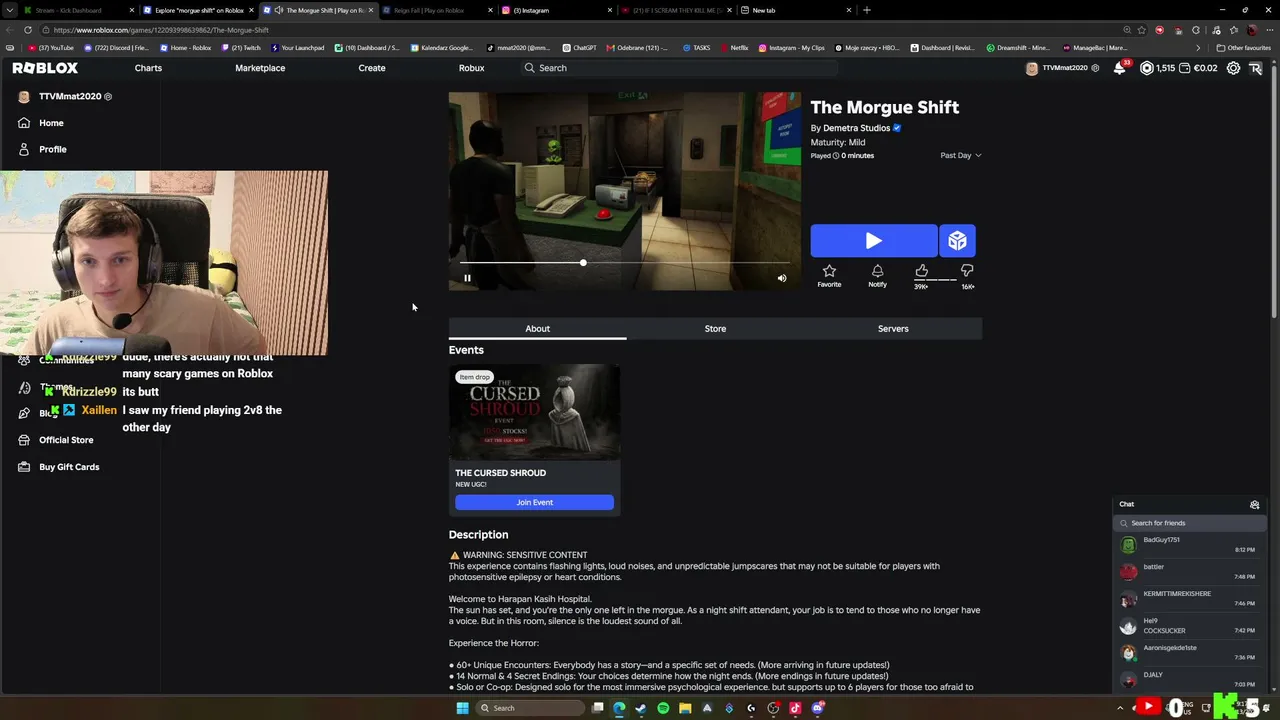The image size is (1280, 720).
Task: Toggle Notify bell for this experience
Action: tap(877, 275)
